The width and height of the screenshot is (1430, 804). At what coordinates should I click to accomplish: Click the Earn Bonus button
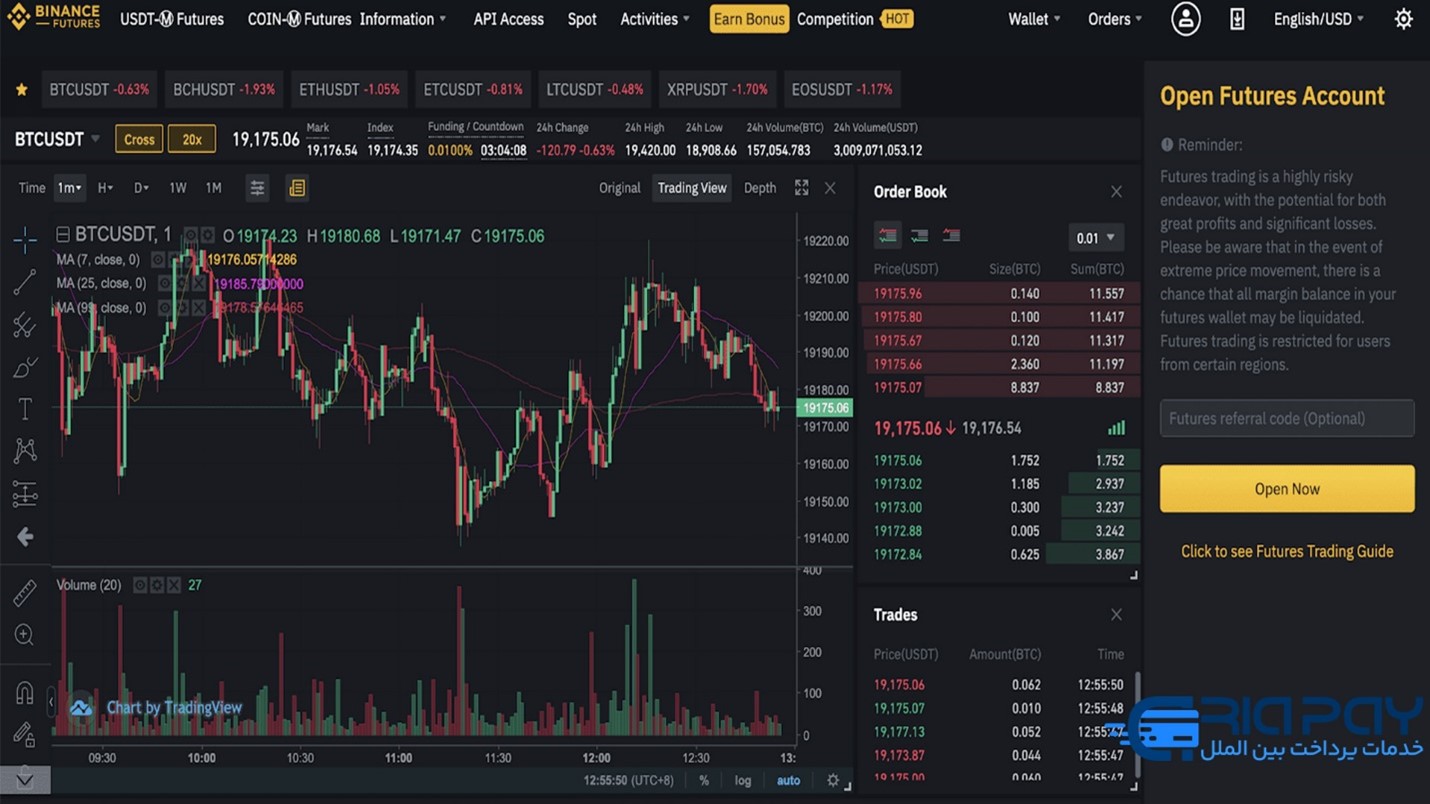[749, 19]
